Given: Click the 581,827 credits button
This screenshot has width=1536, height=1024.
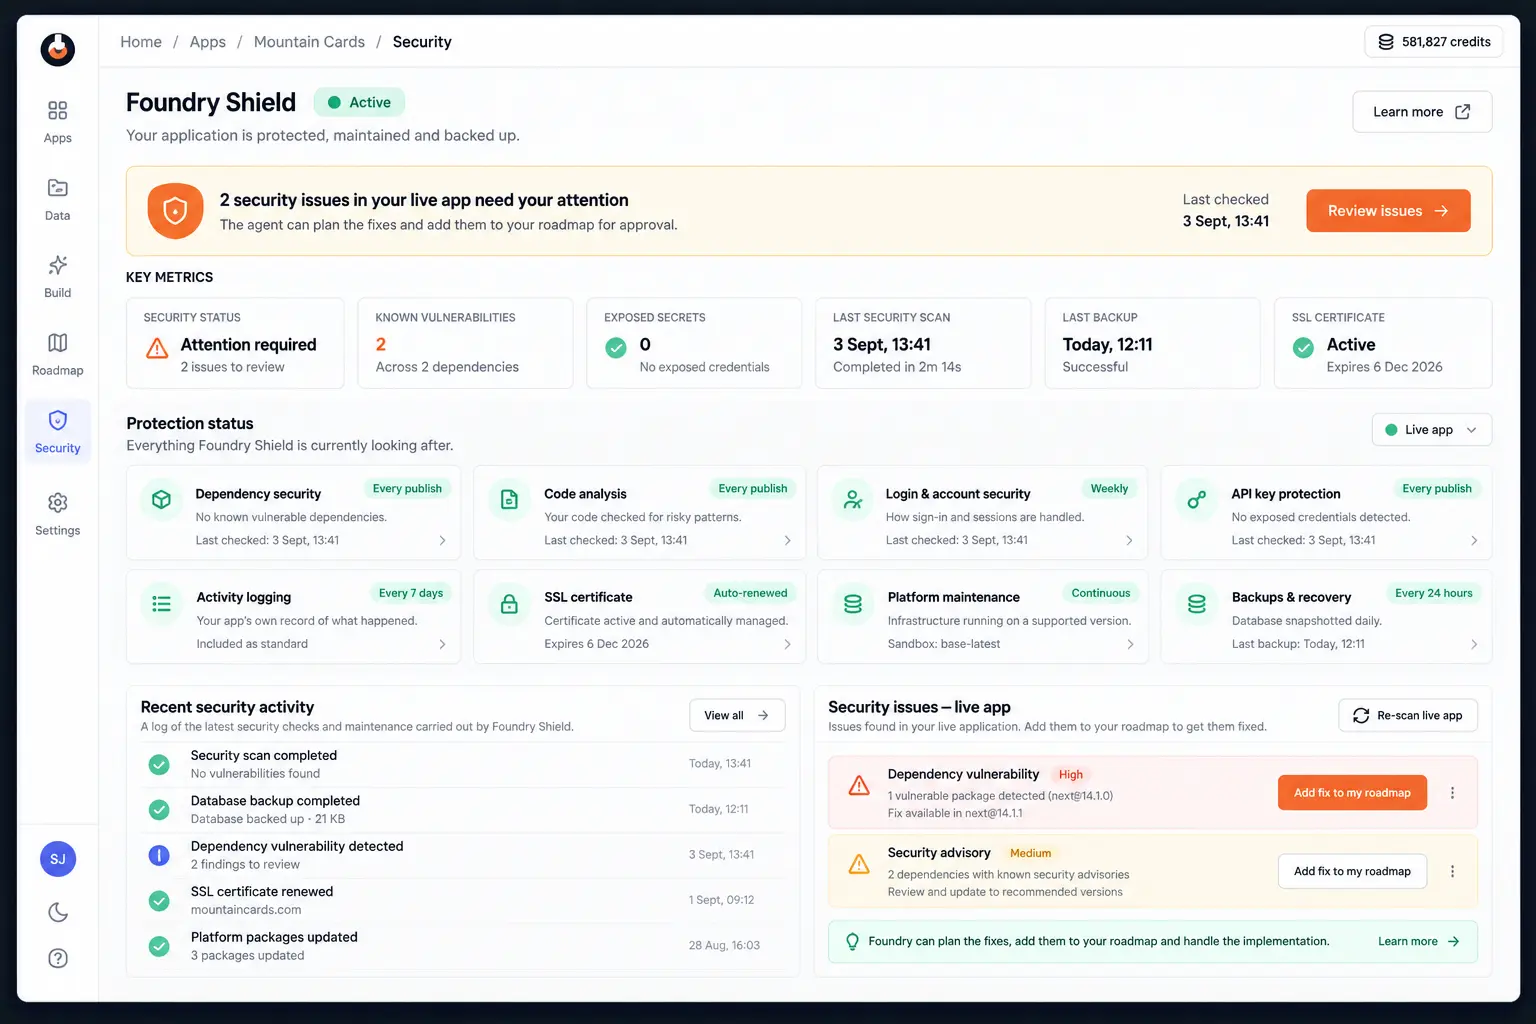Looking at the screenshot, I should pyautogui.click(x=1434, y=42).
